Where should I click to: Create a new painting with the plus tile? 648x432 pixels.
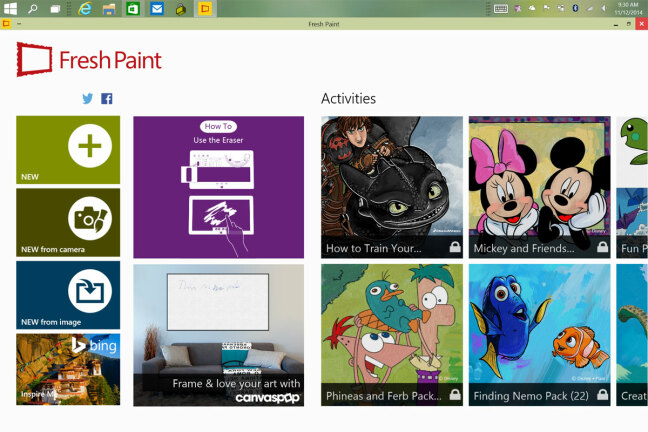(68, 149)
